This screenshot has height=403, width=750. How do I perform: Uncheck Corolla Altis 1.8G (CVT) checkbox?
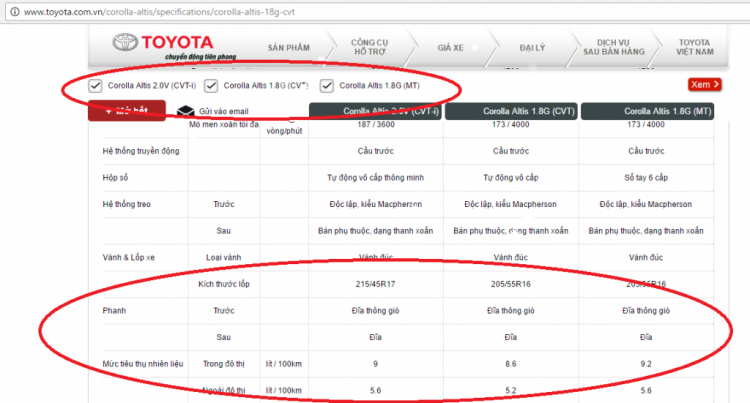tap(211, 86)
